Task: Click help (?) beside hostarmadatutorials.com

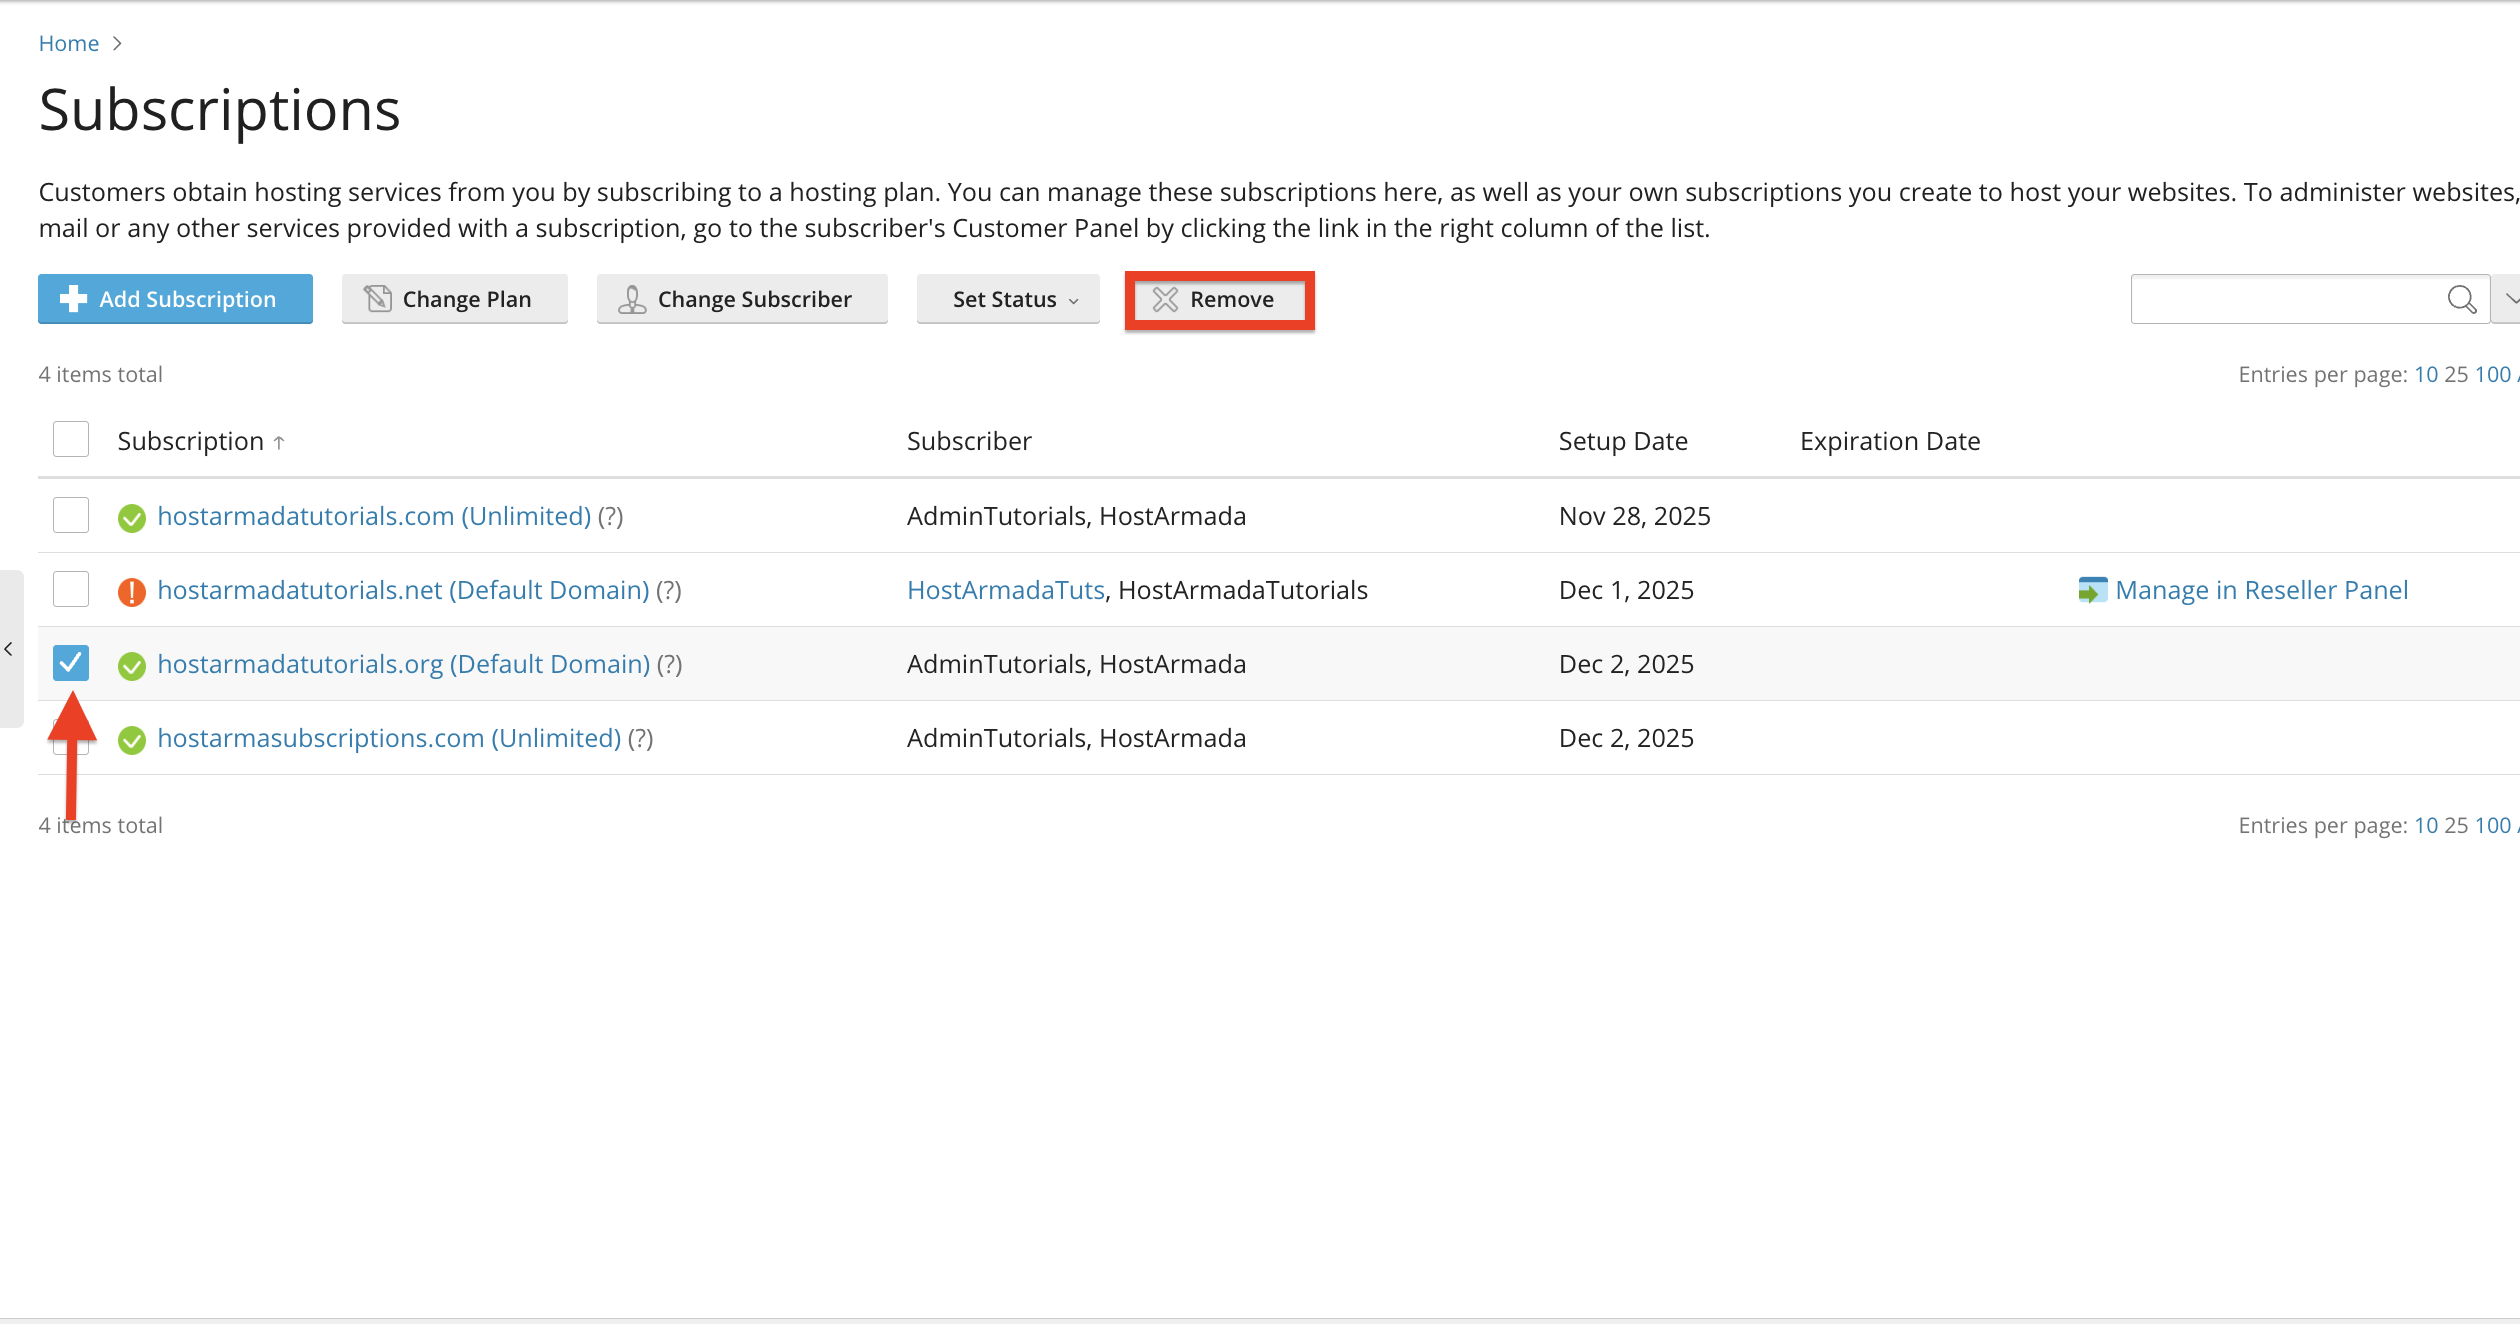Action: [610, 516]
